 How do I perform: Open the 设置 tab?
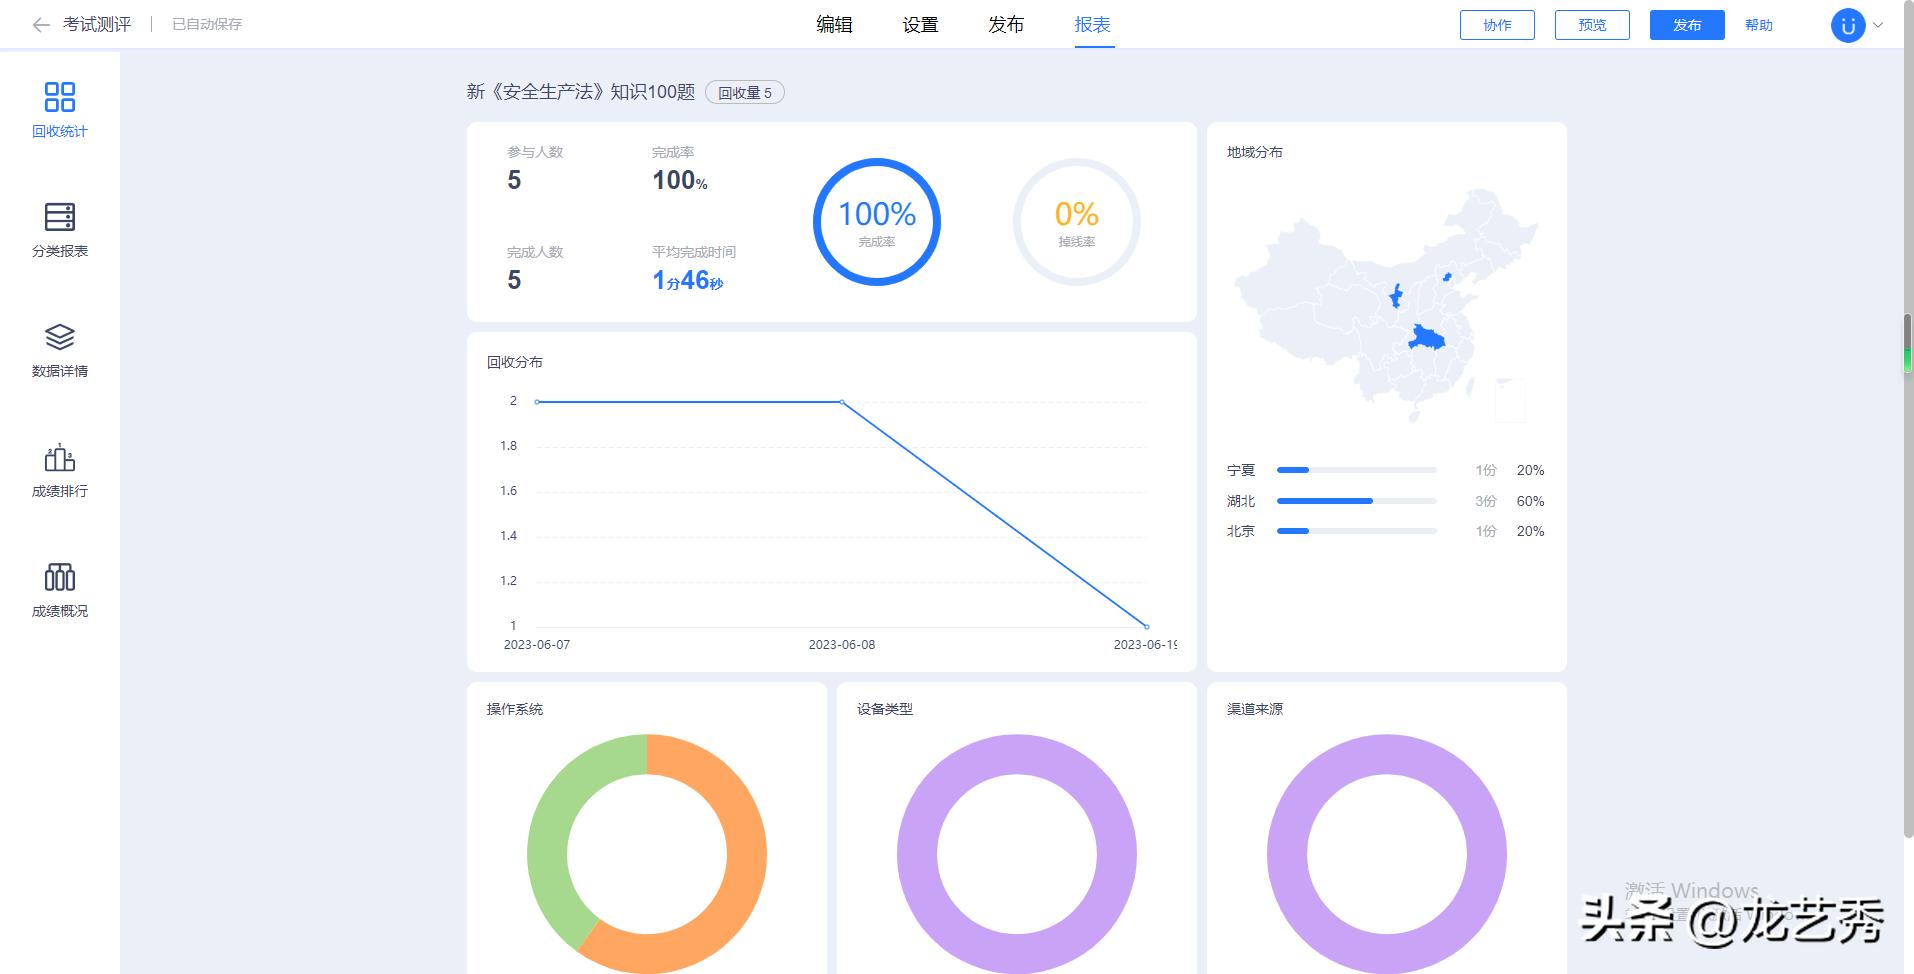(920, 24)
